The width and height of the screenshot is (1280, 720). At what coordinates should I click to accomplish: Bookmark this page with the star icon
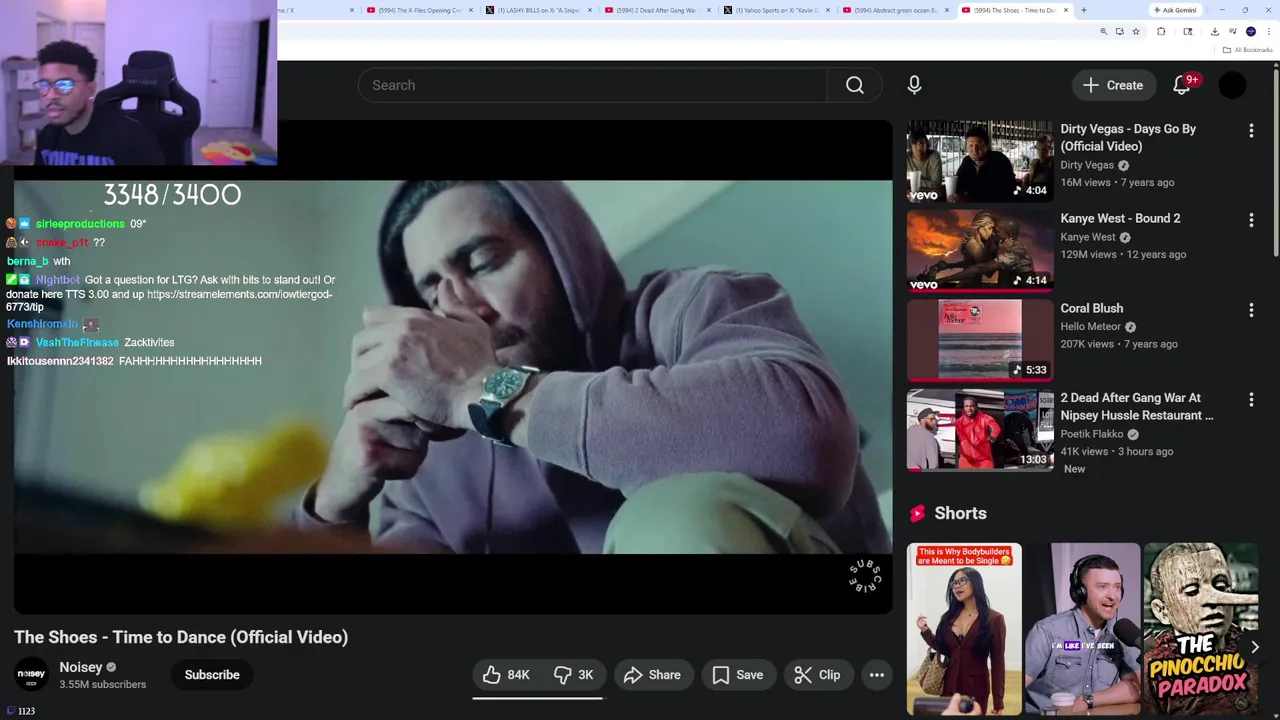[1136, 31]
